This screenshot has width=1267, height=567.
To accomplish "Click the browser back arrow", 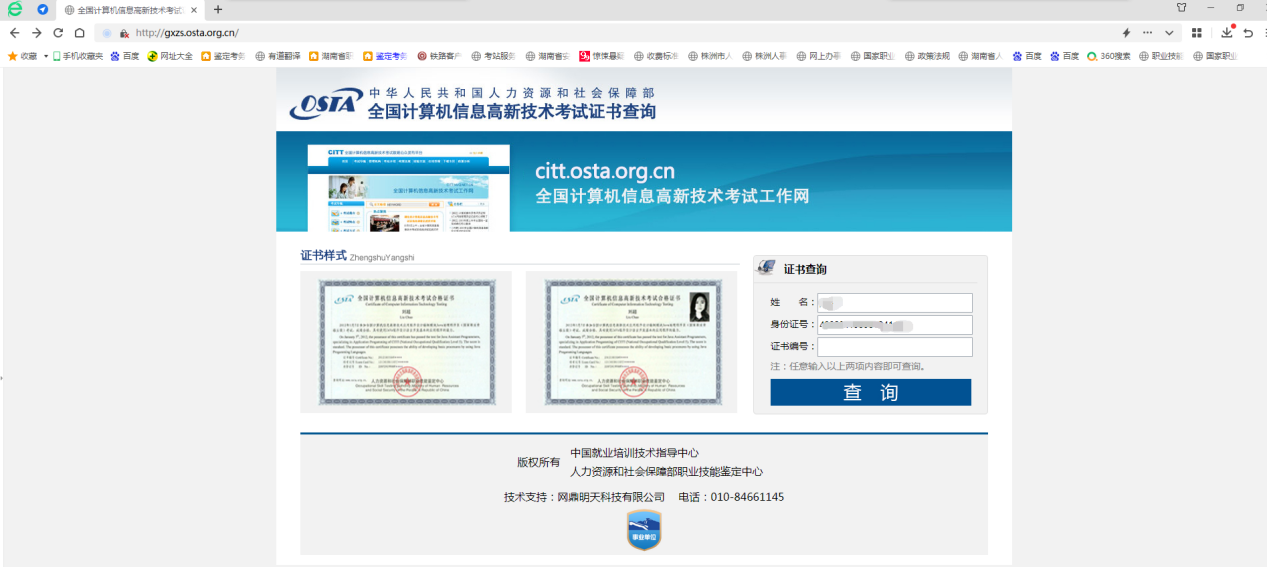I will pos(13,33).
